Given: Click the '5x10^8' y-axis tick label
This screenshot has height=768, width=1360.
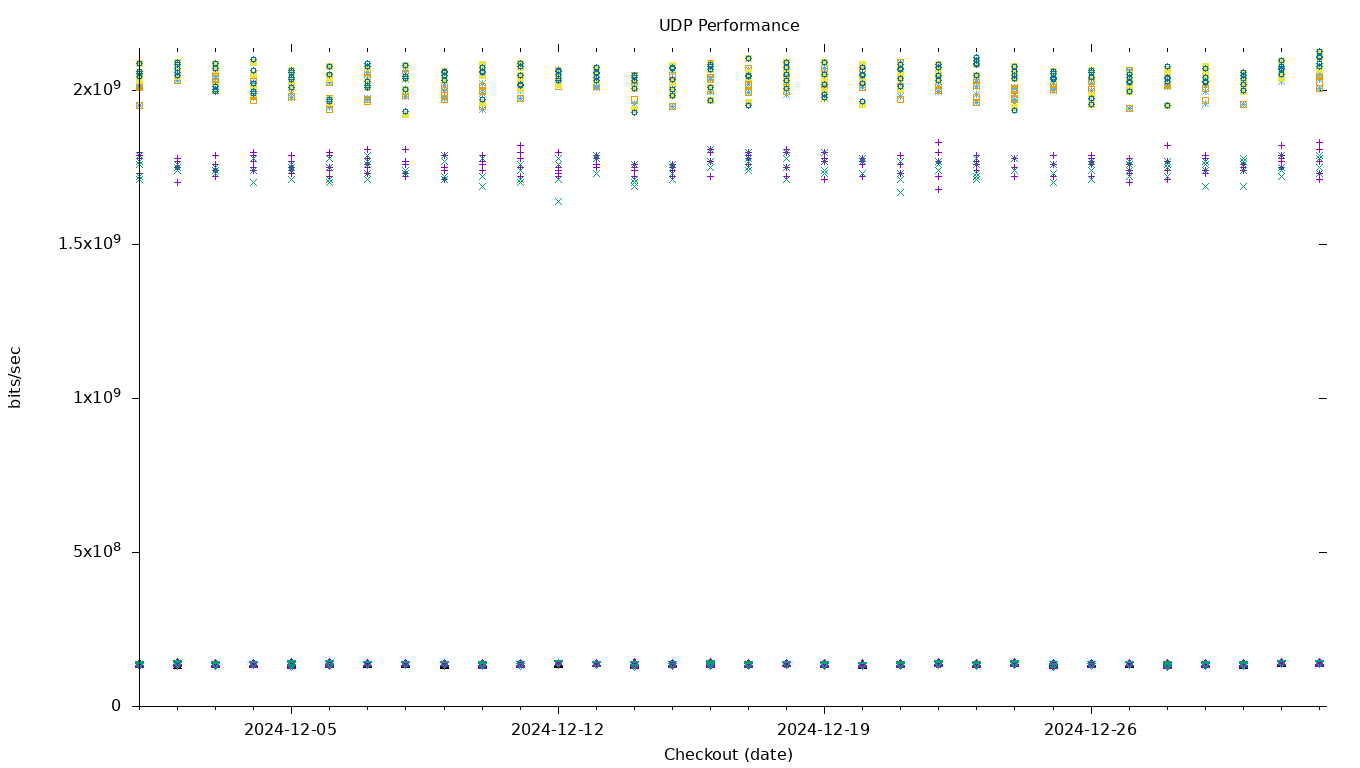Looking at the screenshot, I should (96, 551).
